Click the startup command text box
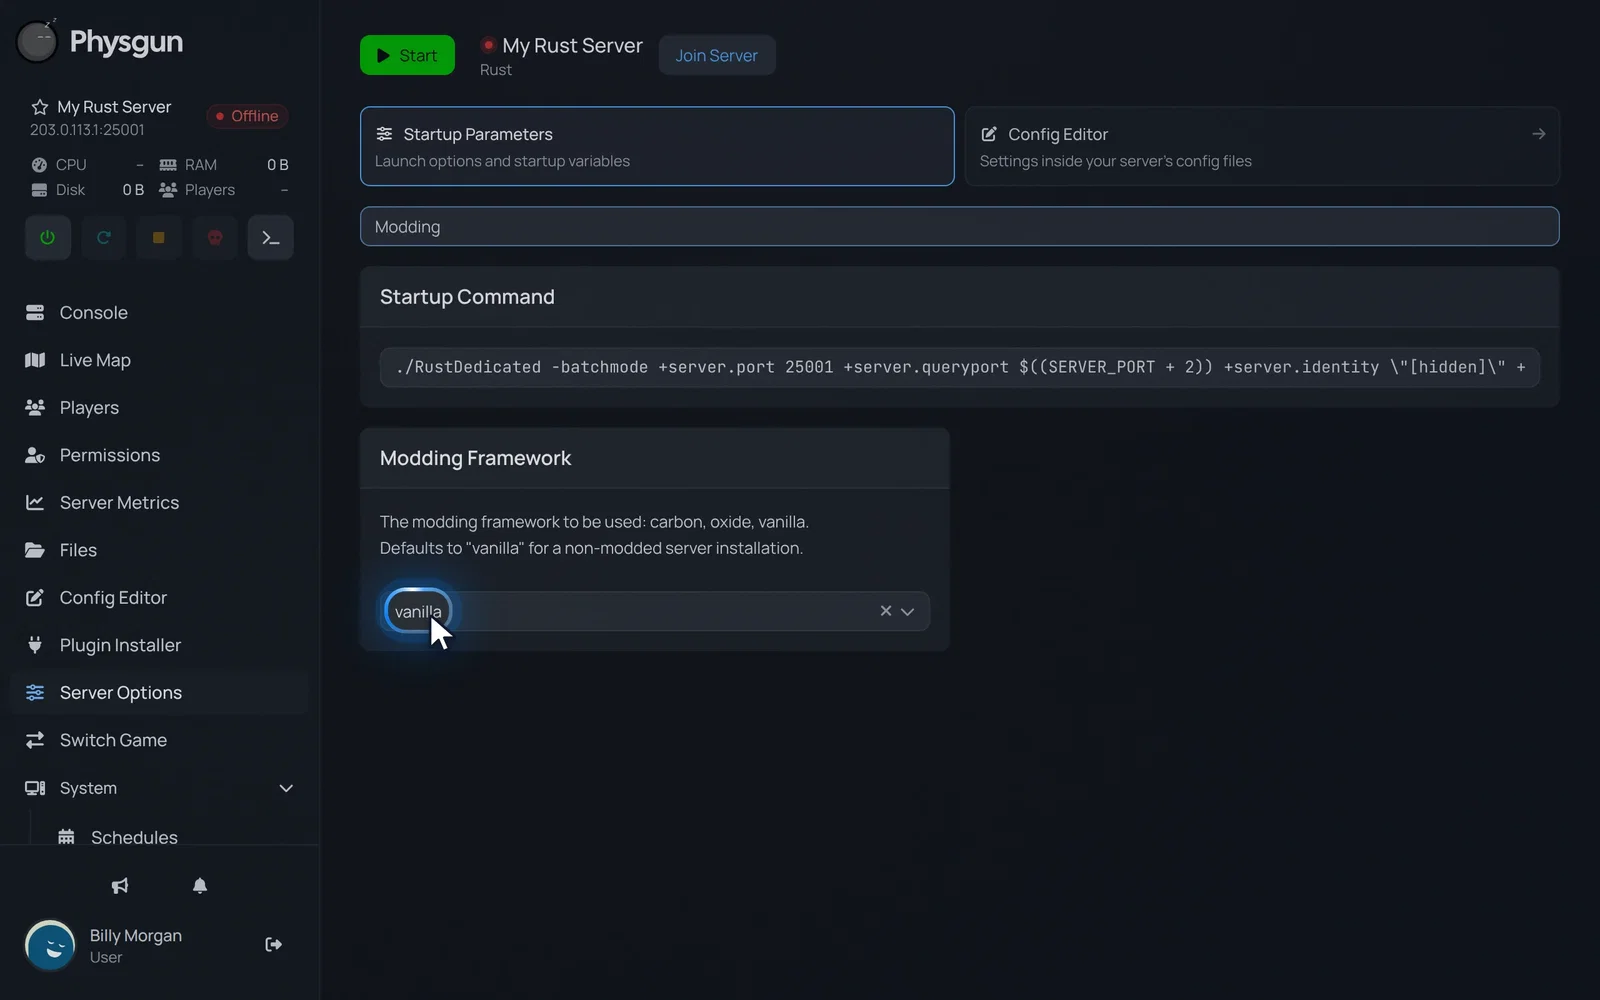This screenshot has width=1600, height=1000. (959, 367)
